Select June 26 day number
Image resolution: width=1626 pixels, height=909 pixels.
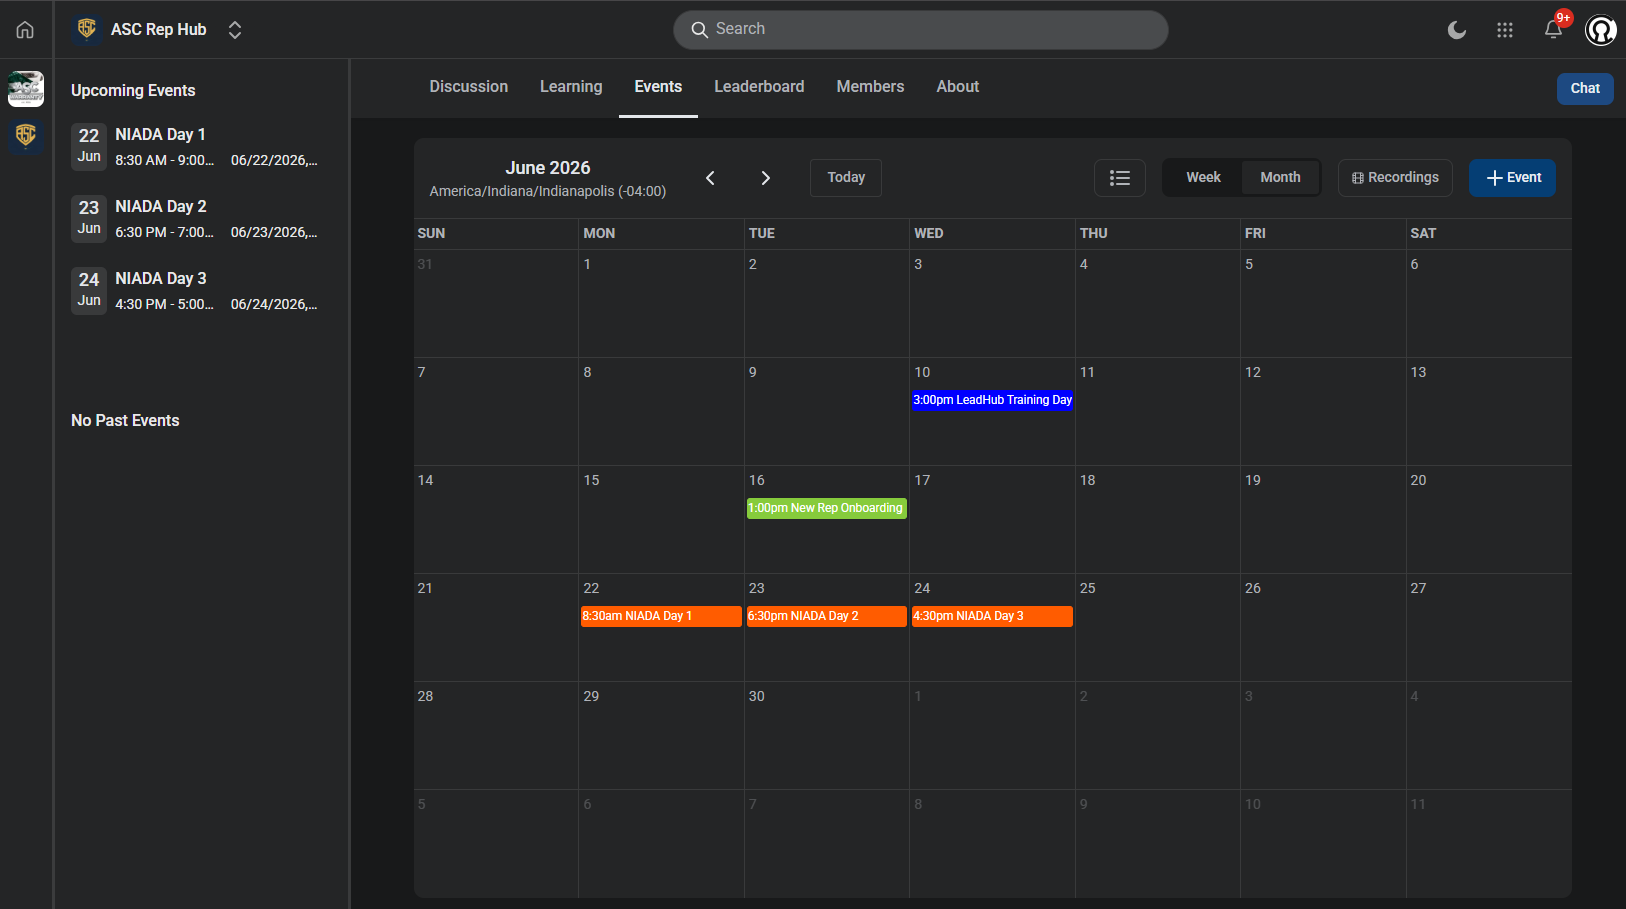coord(1253,588)
